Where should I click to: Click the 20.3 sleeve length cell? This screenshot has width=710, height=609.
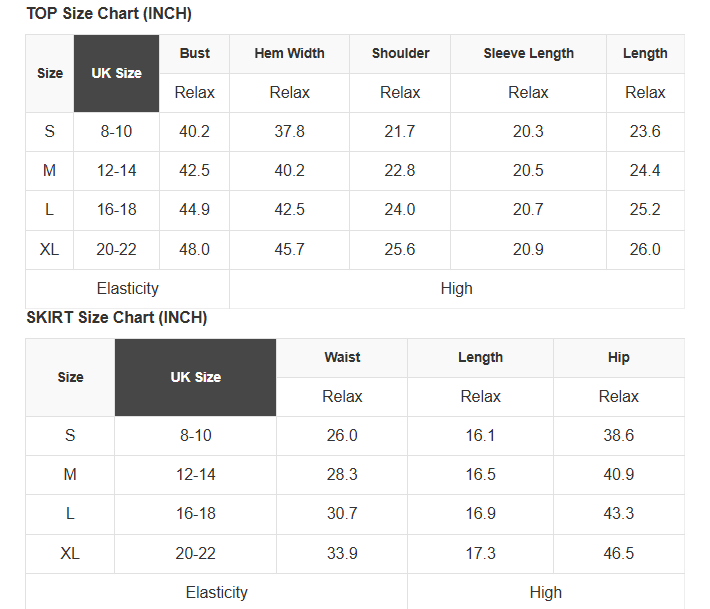click(x=528, y=131)
